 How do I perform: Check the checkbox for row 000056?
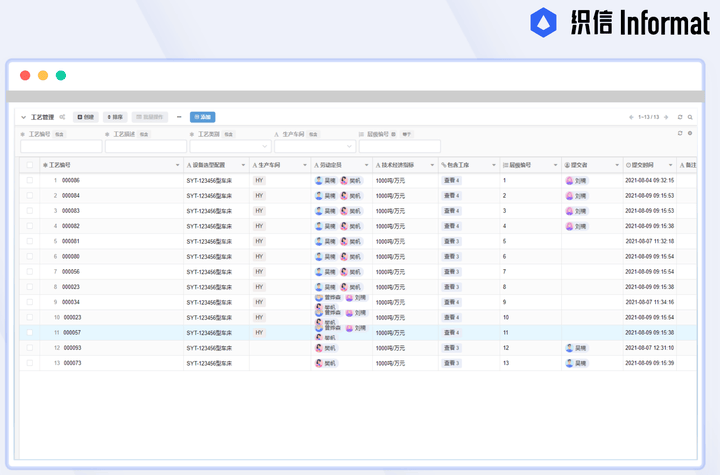[30, 271]
